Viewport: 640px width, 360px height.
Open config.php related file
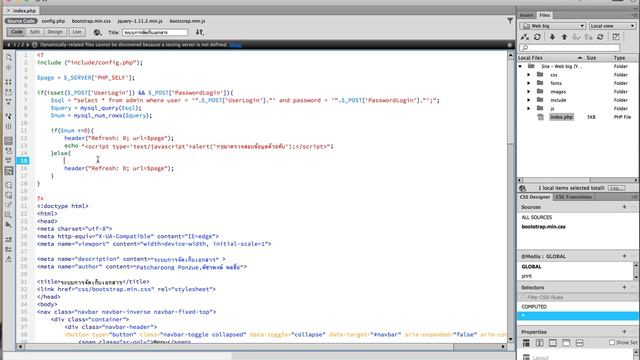(x=53, y=21)
